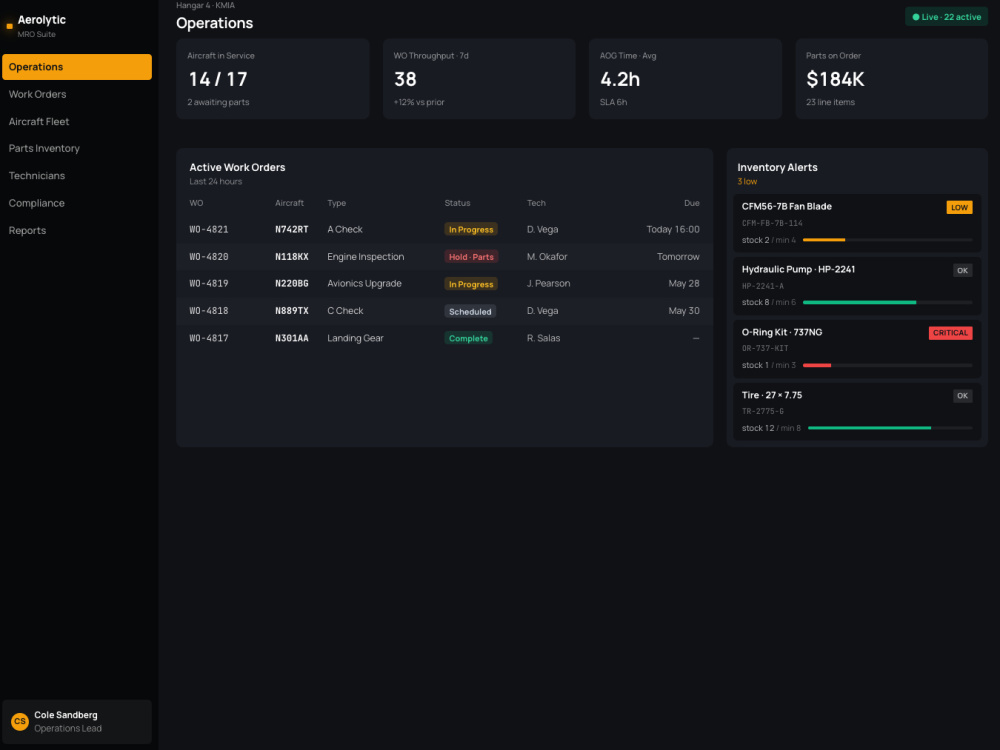Click part number OR-737-KIT

765,349
